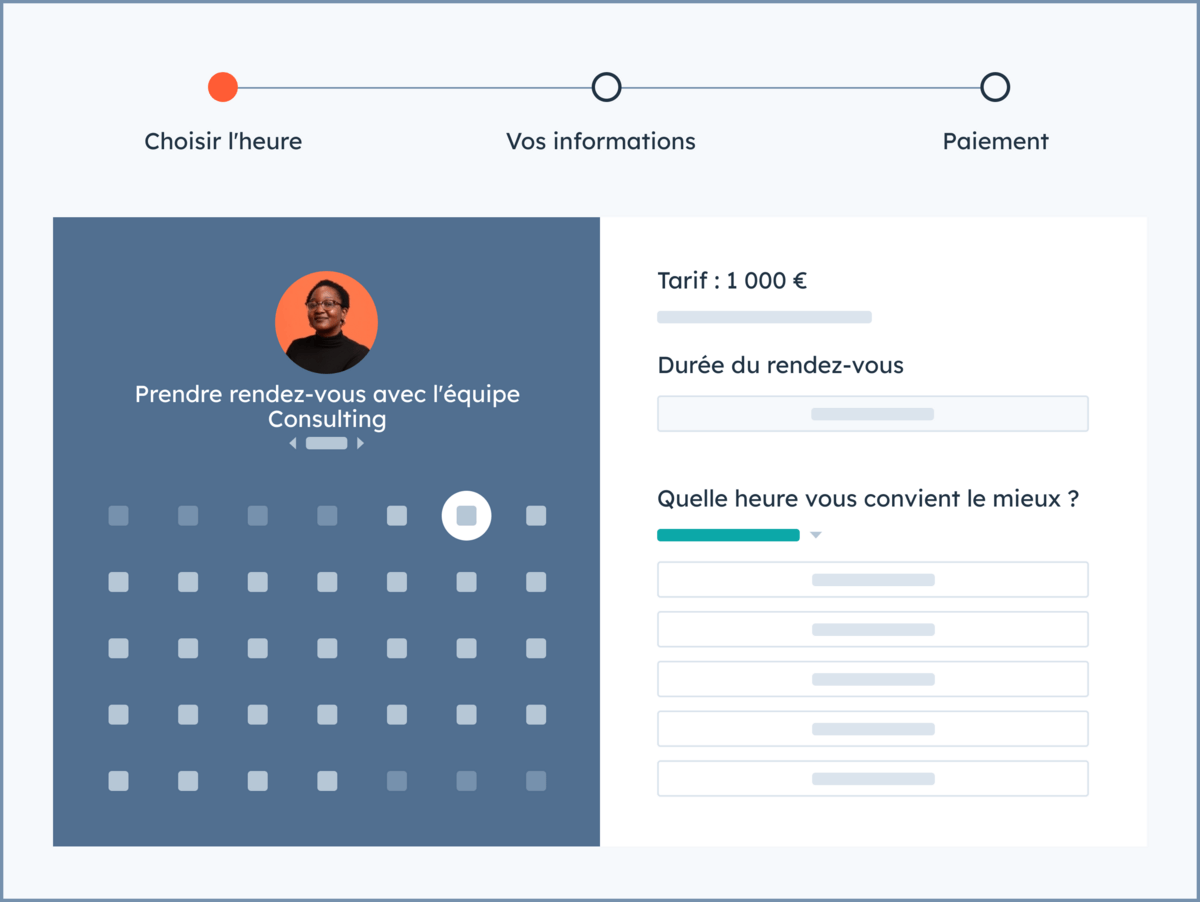Click the orange Choisir l'heure step circle
The width and height of the screenshot is (1200, 902).
[223, 87]
